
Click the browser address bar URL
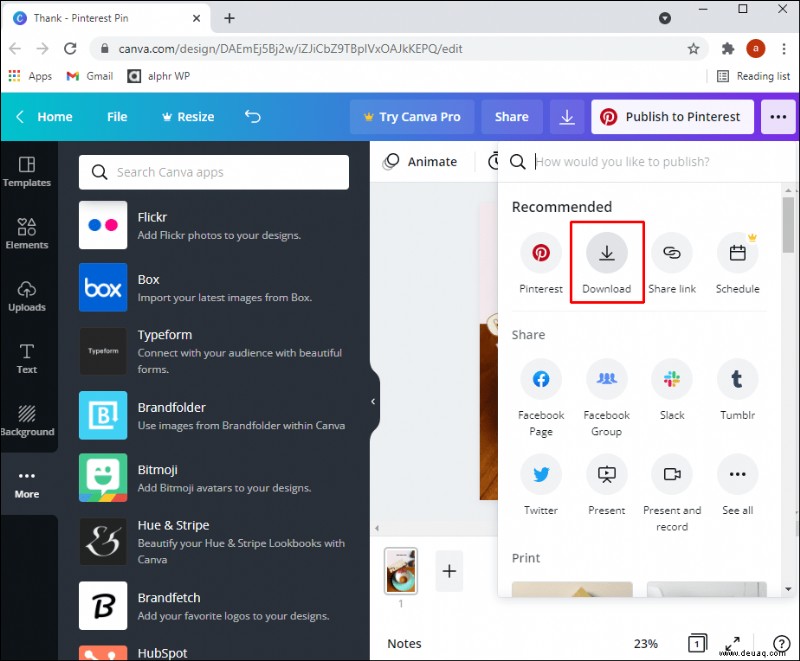[x=290, y=48]
